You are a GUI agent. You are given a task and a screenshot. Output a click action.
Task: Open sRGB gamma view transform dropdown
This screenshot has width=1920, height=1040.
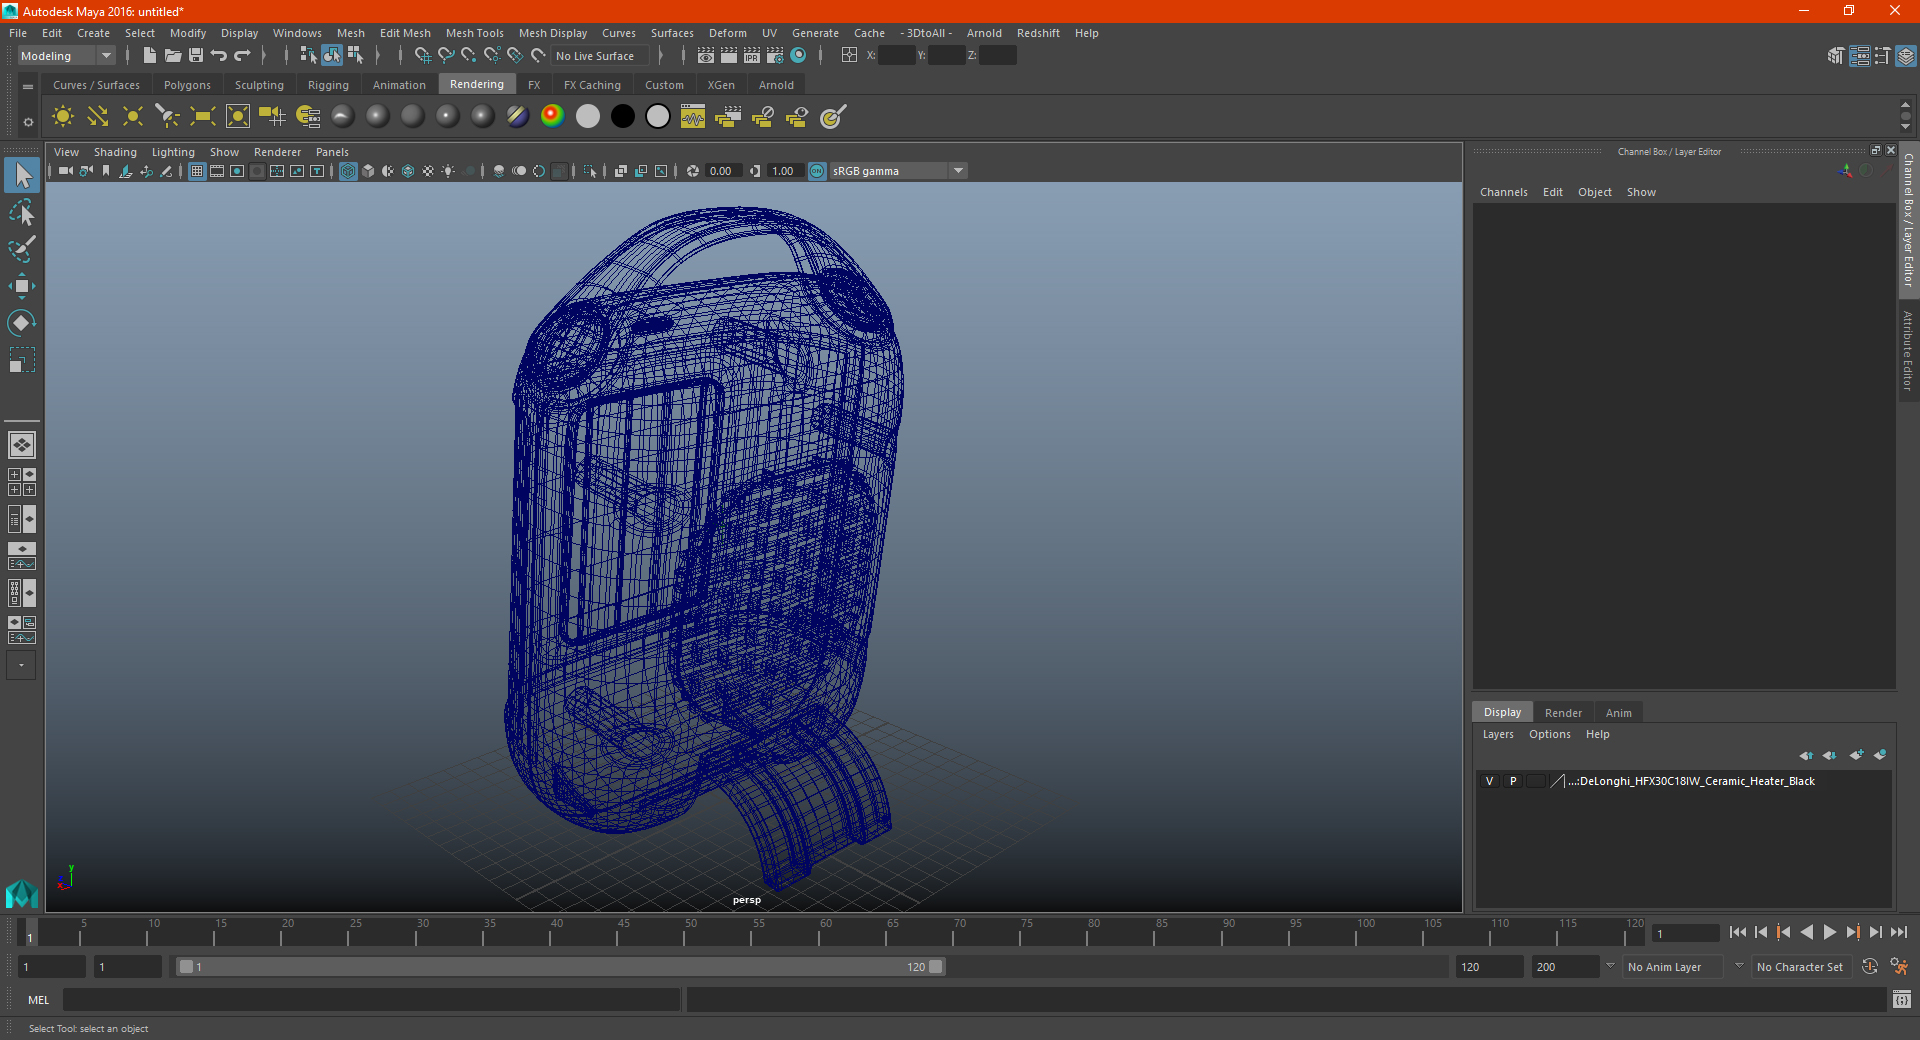[x=899, y=171]
